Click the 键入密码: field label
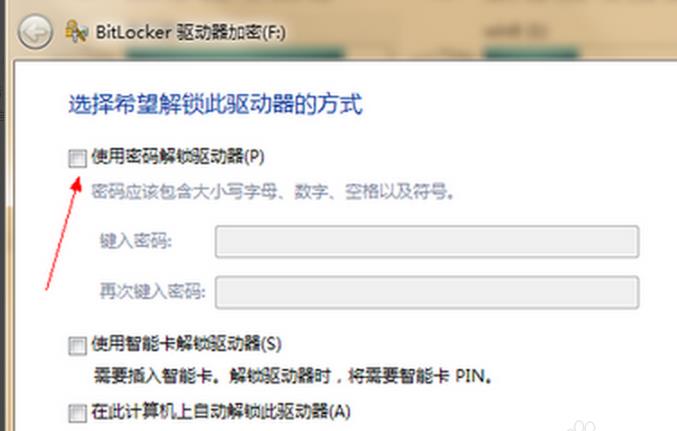The height and width of the screenshot is (431, 677). [x=136, y=241]
